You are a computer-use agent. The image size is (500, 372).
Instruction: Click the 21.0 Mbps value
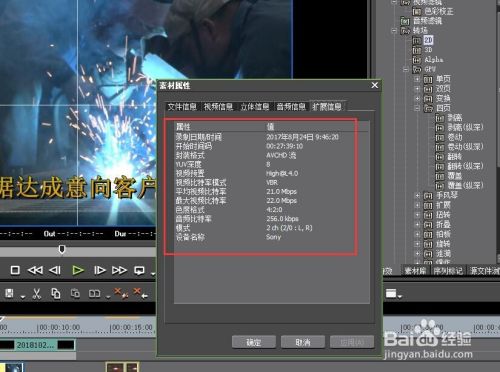click(282, 192)
